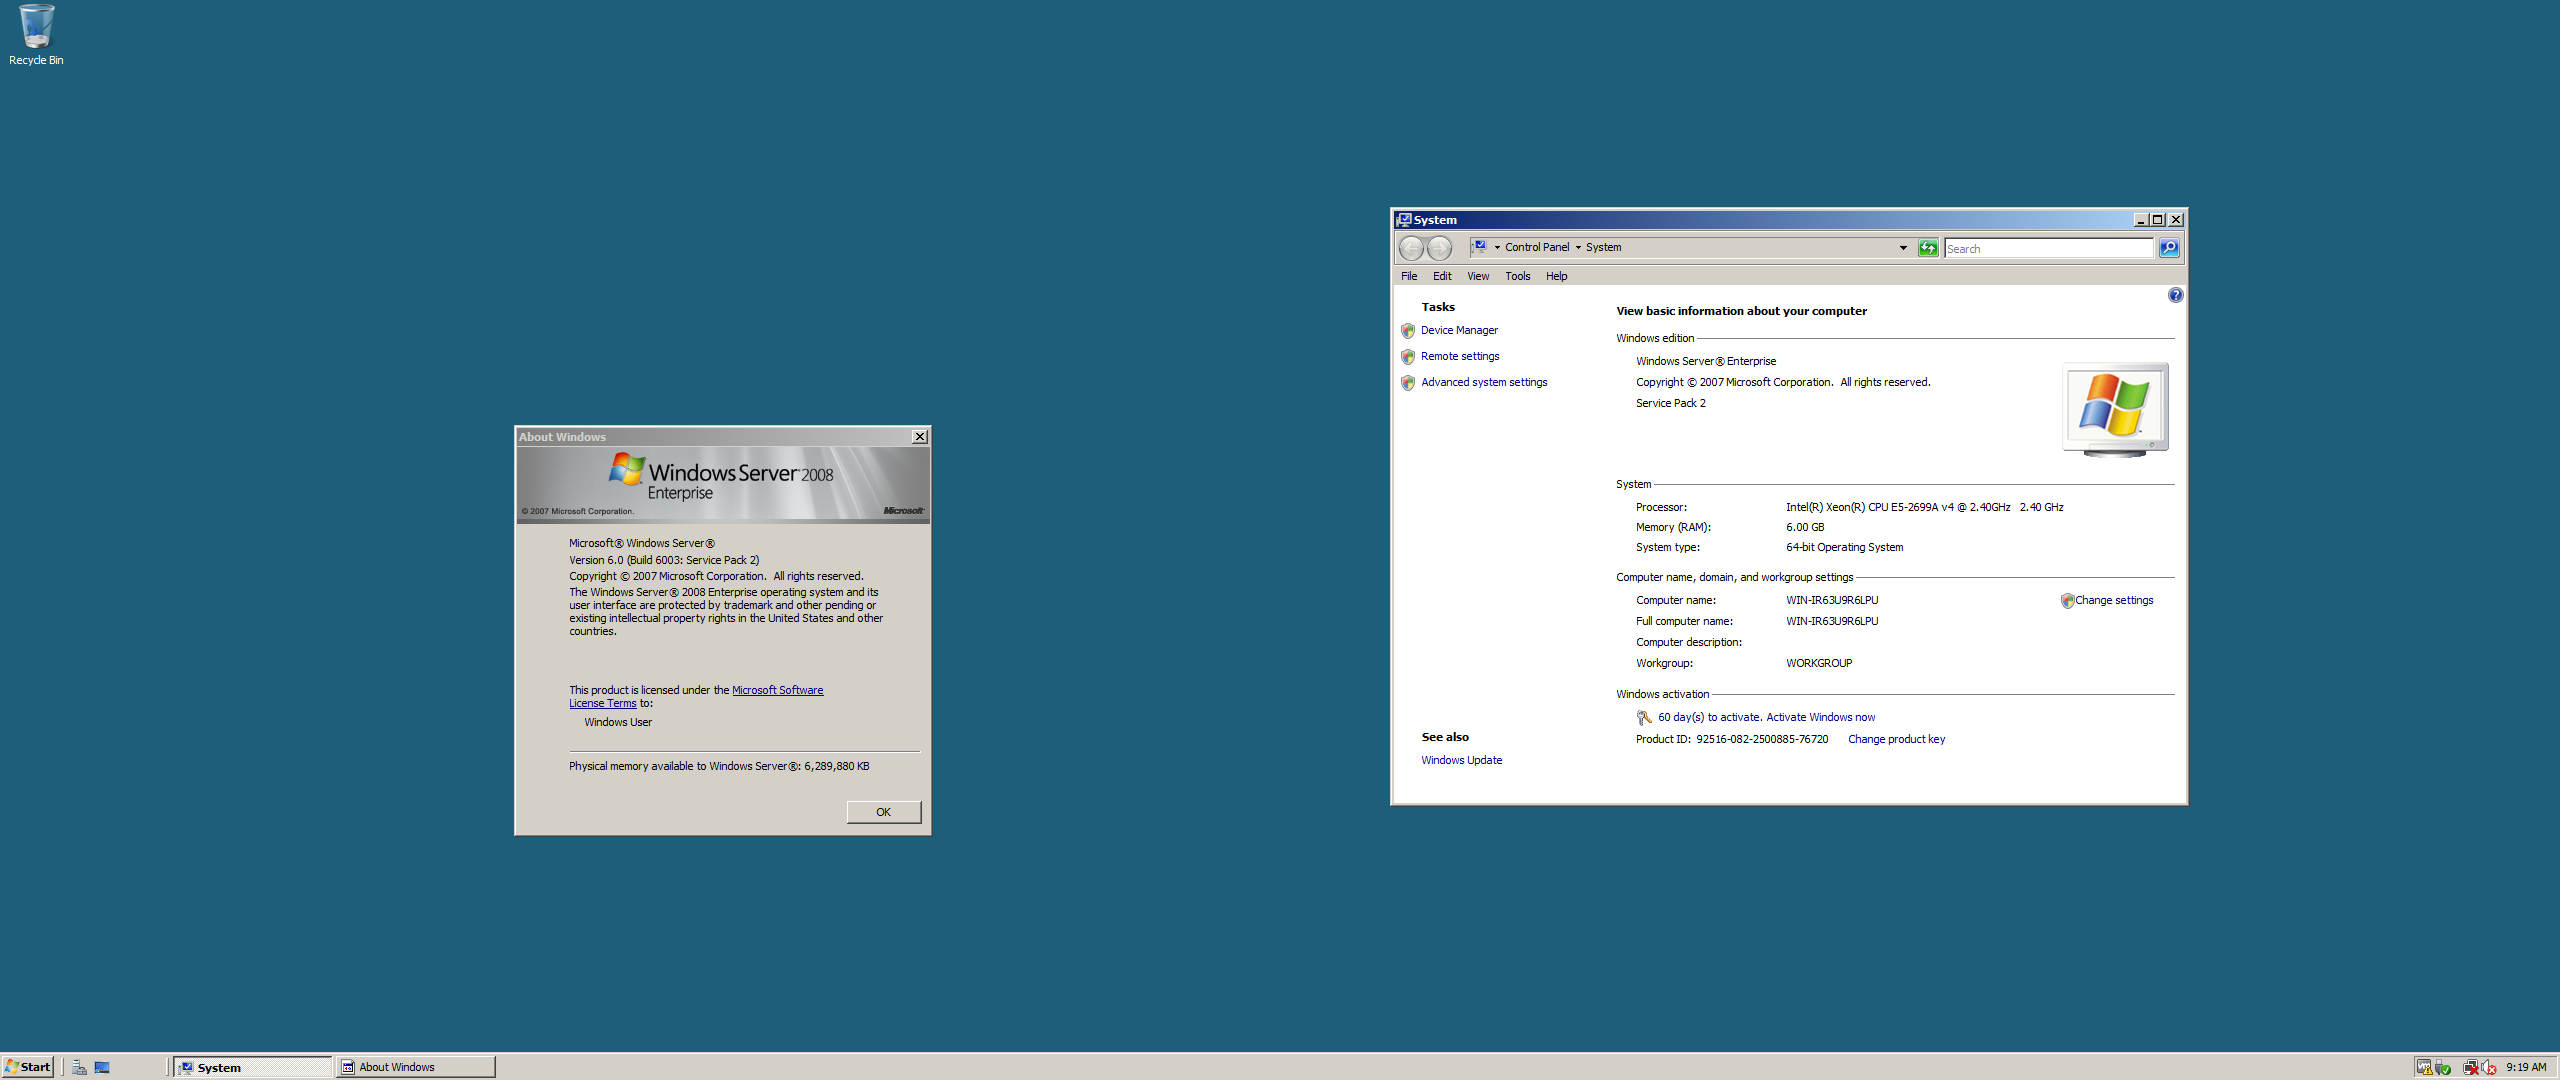Expand the address bar history dropdown
The width and height of the screenshot is (2560, 1080).
tap(1902, 248)
